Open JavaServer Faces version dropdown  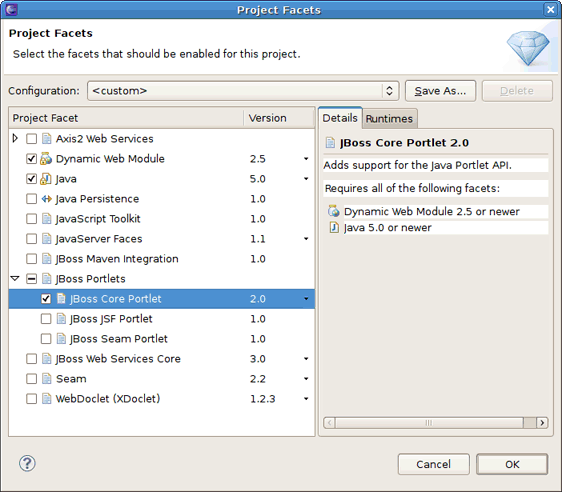[306, 239]
